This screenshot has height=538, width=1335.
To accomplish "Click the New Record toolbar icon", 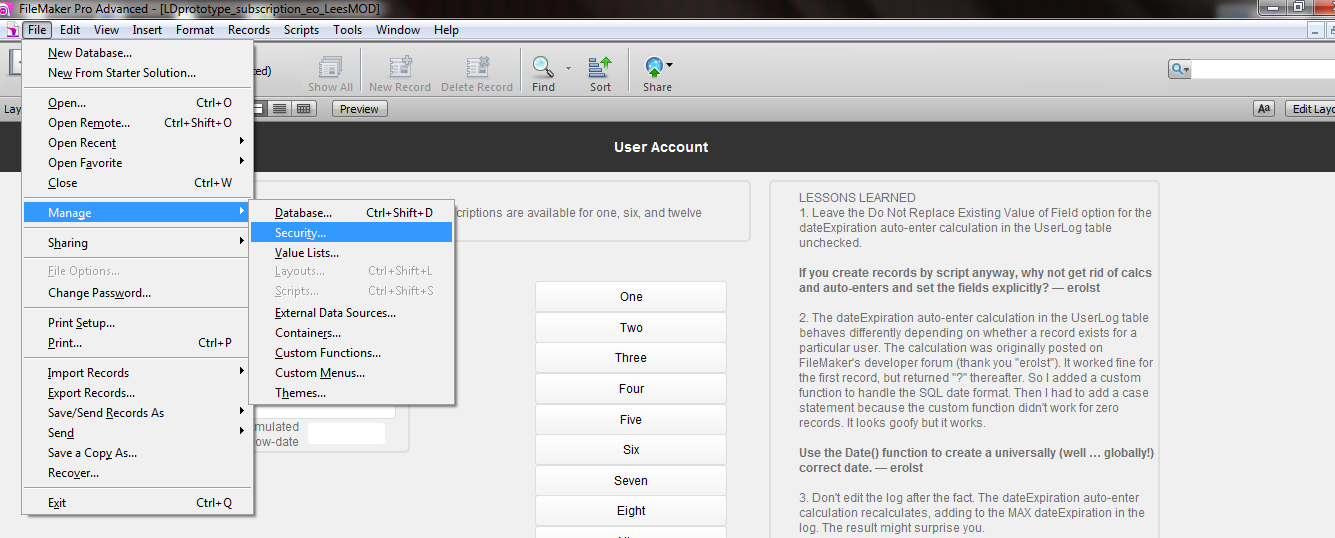I will (400, 68).
